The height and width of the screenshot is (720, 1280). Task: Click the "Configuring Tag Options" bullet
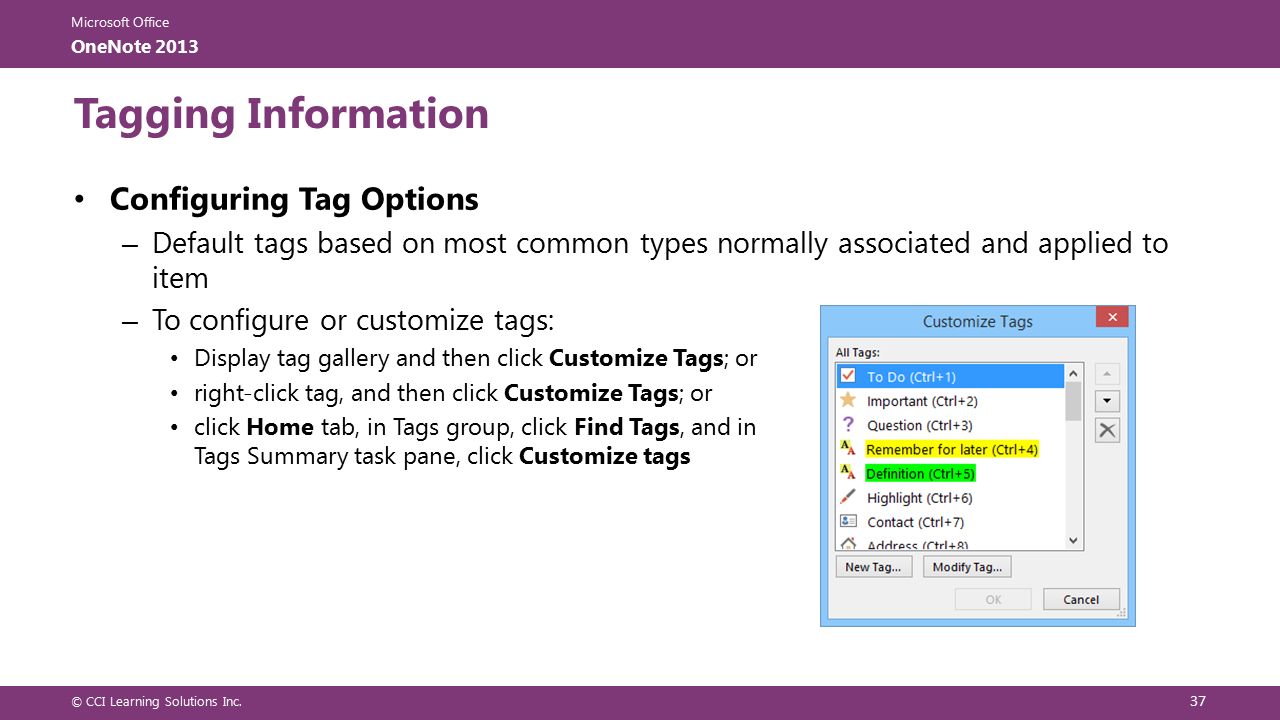point(294,199)
